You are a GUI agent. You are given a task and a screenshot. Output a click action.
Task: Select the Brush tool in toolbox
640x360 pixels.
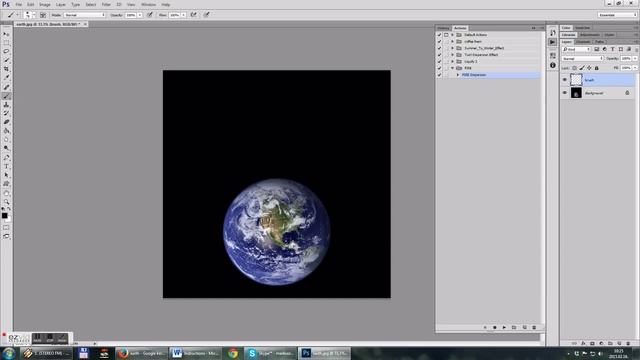[x=6, y=96]
